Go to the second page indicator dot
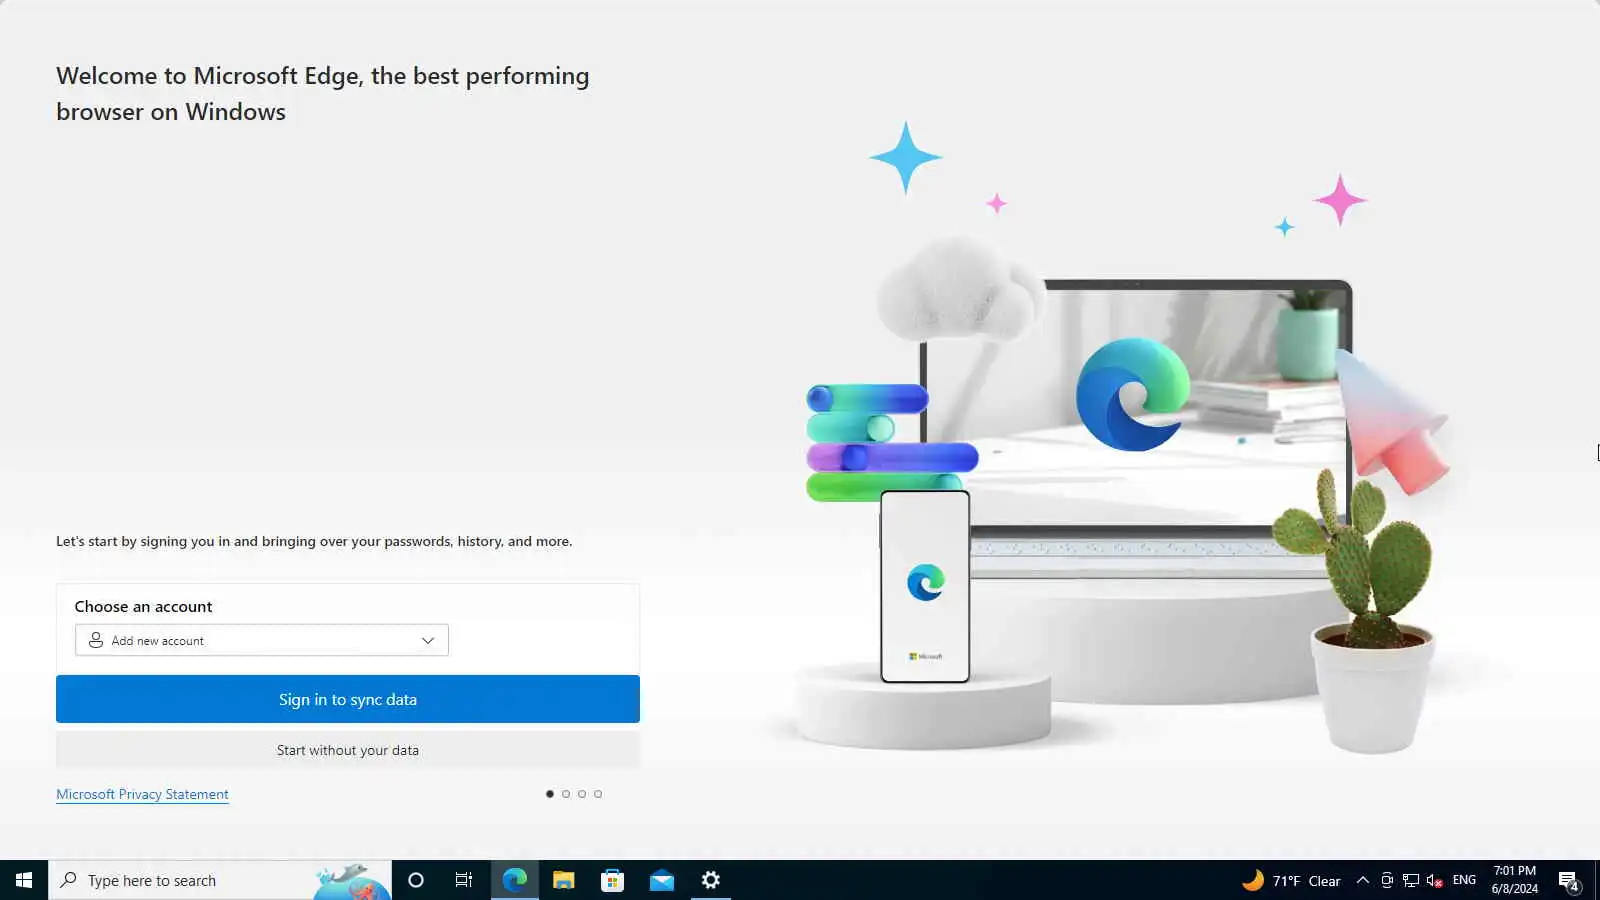The width and height of the screenshot is (1600, 900). point(566,794)
